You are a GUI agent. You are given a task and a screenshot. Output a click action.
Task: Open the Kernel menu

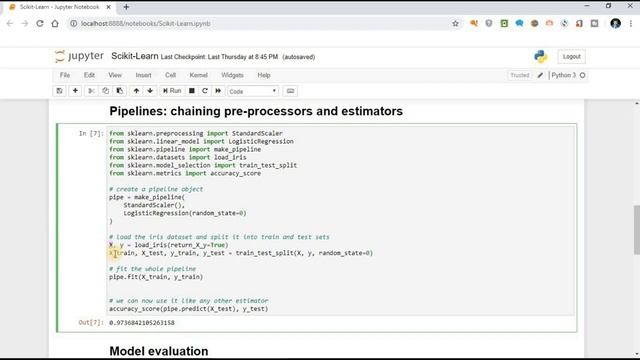pos(199,75)
